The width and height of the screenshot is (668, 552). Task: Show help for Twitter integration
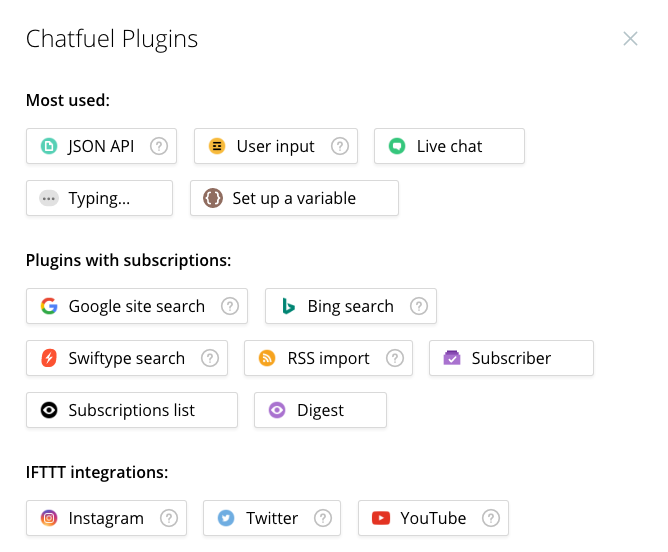322,518
